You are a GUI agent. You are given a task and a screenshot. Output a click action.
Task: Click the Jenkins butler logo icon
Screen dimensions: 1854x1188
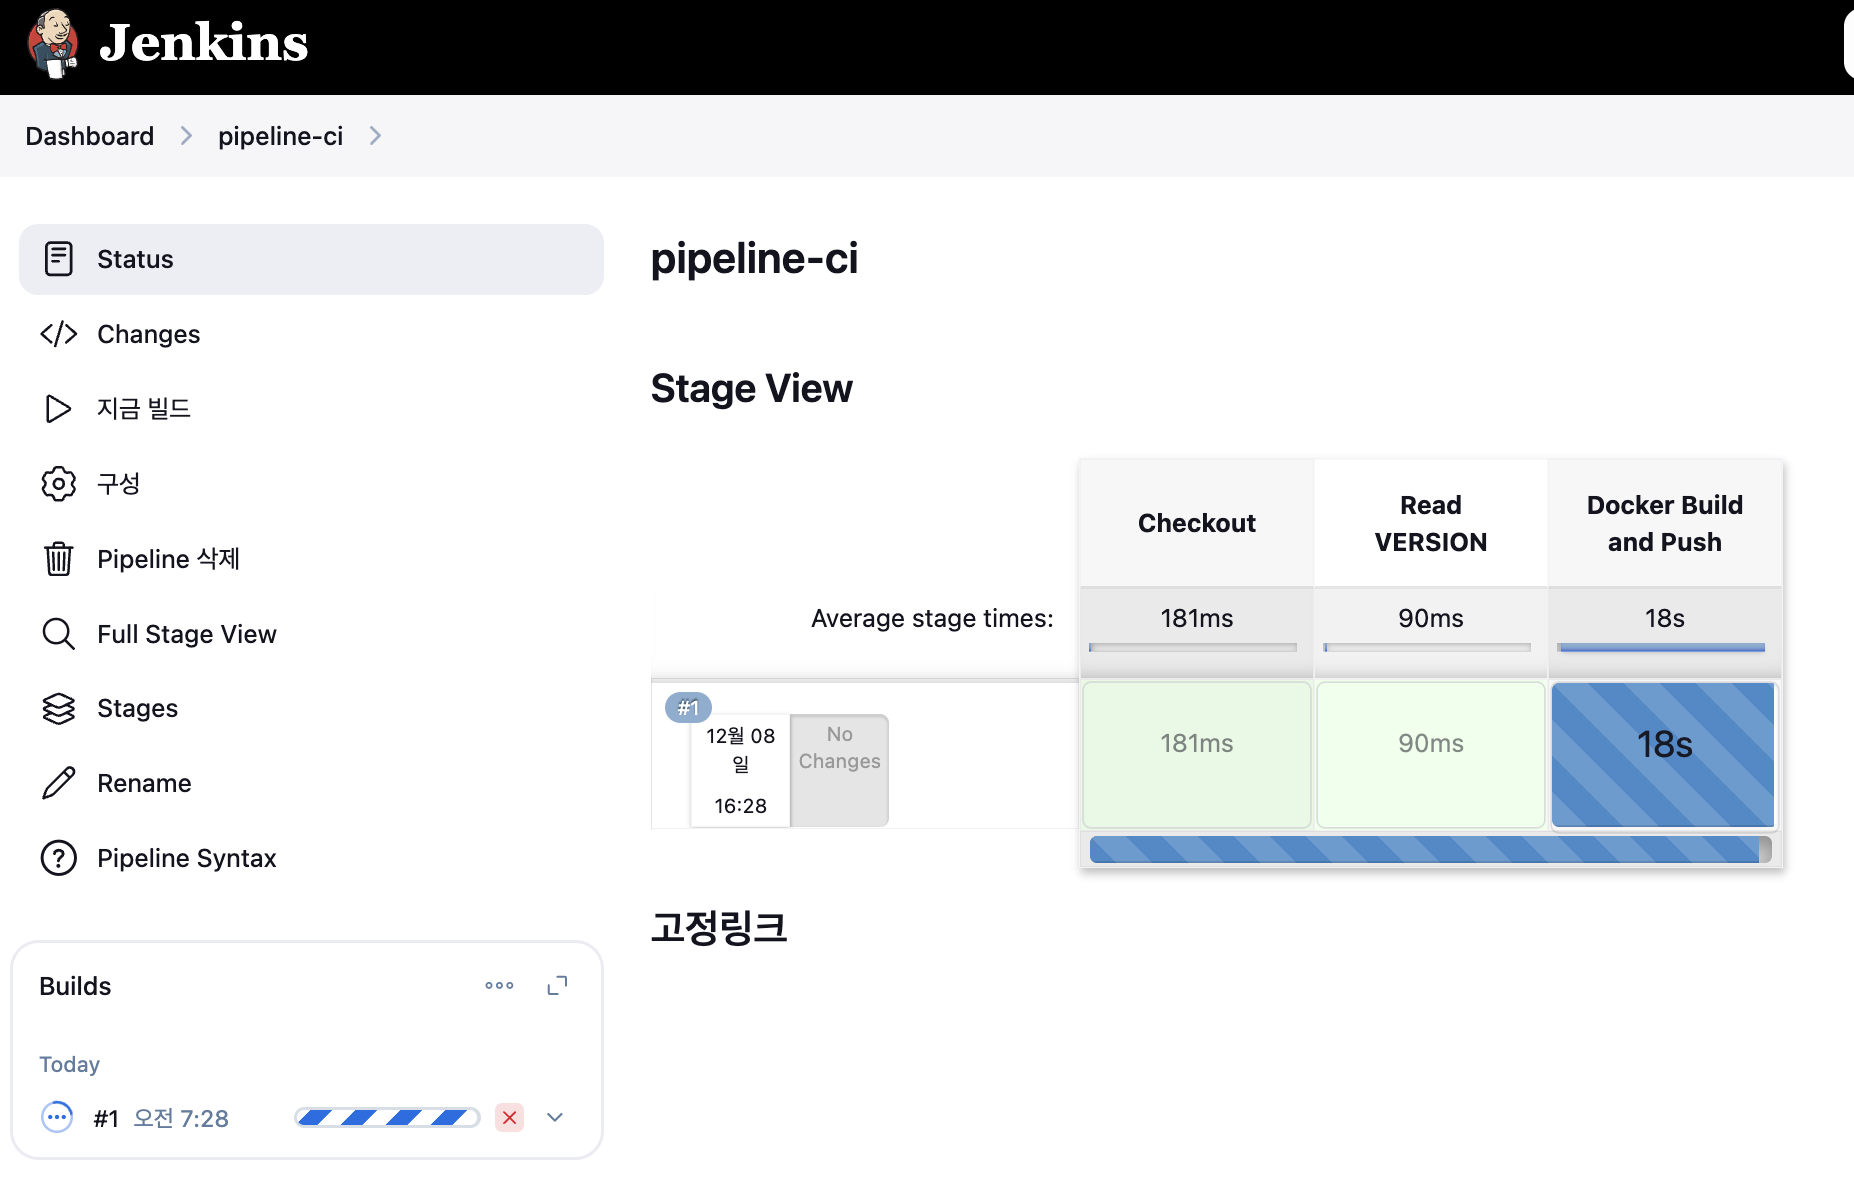pyautogui.click(x=53, y=42)
